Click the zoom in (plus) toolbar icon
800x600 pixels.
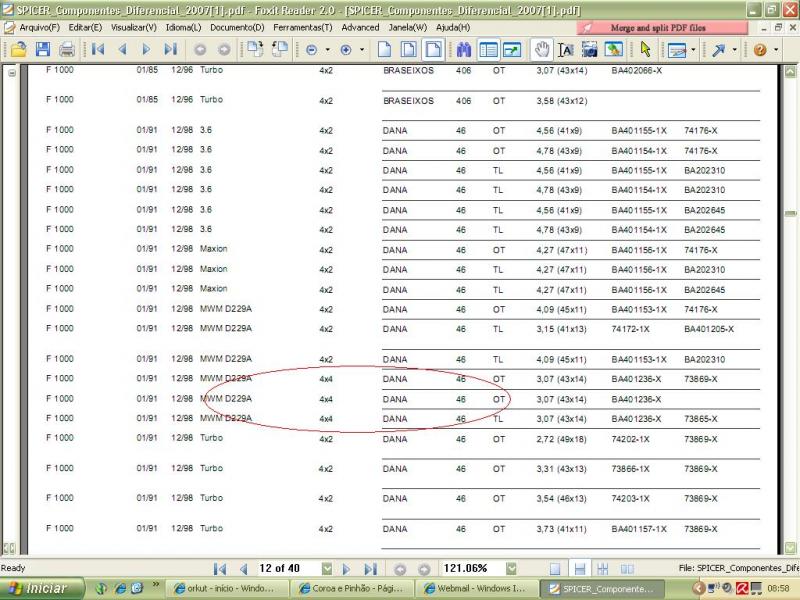(x=346, y=50)
